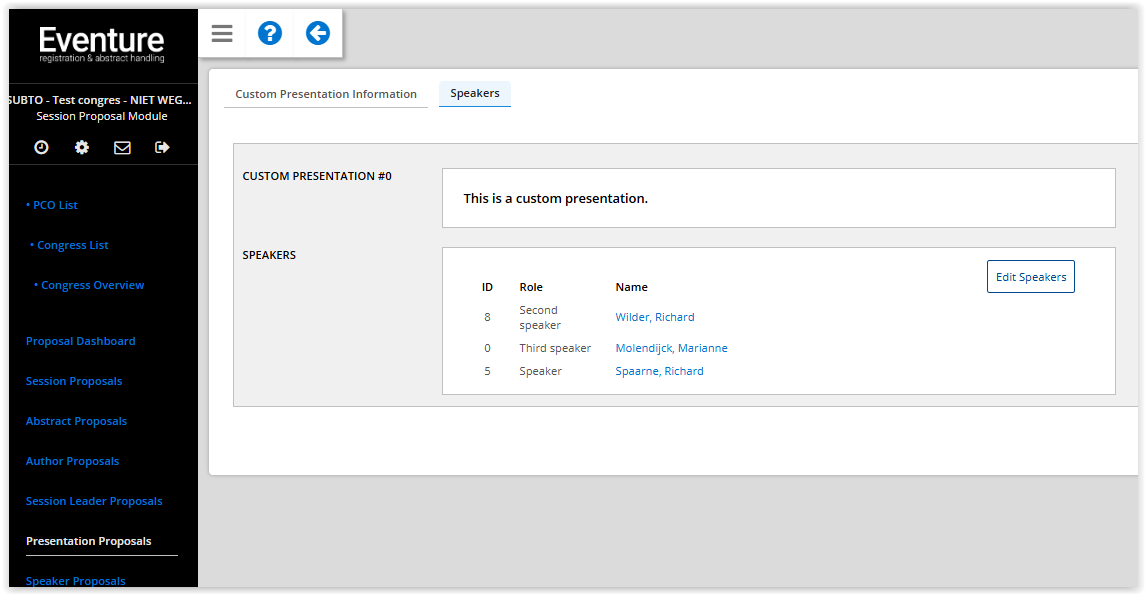Open settings via the gear icon
This screenshot has width=1146, height=595.
[x=82, y=148]
